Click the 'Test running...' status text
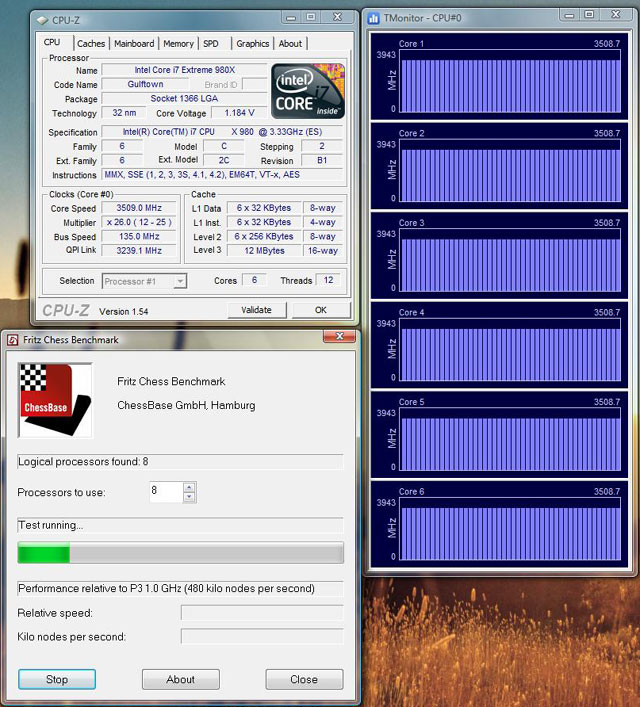The height and width of the screenshot is (707, 640). coord(51,525)
